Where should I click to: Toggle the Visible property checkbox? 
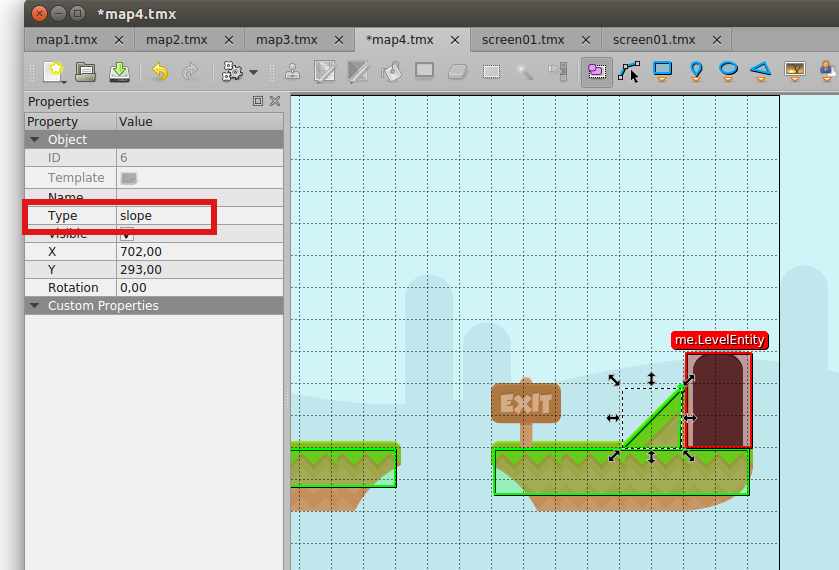click(127, 234)
